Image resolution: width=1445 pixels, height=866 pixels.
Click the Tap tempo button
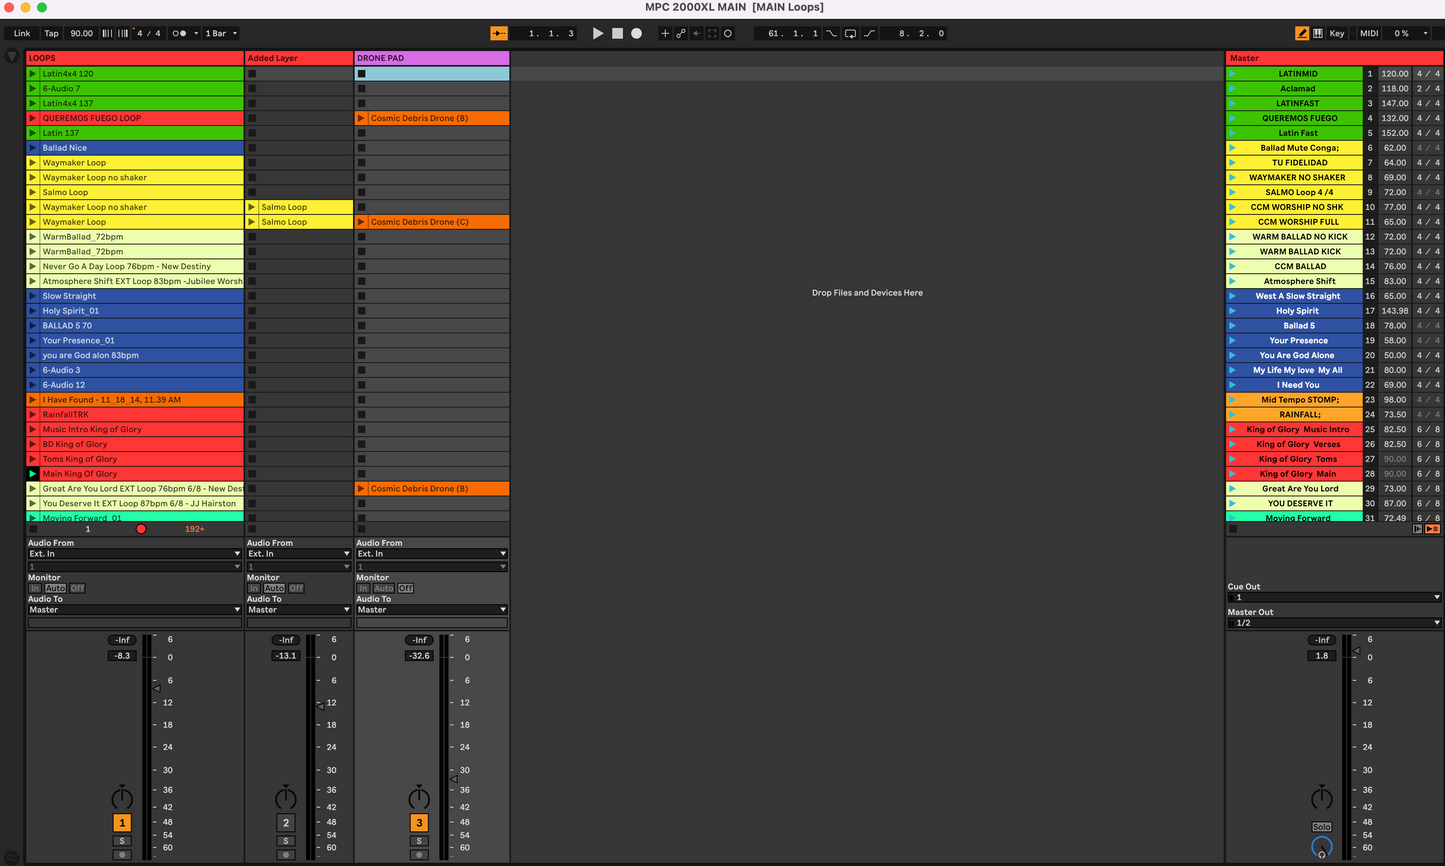tap(51, 33)
